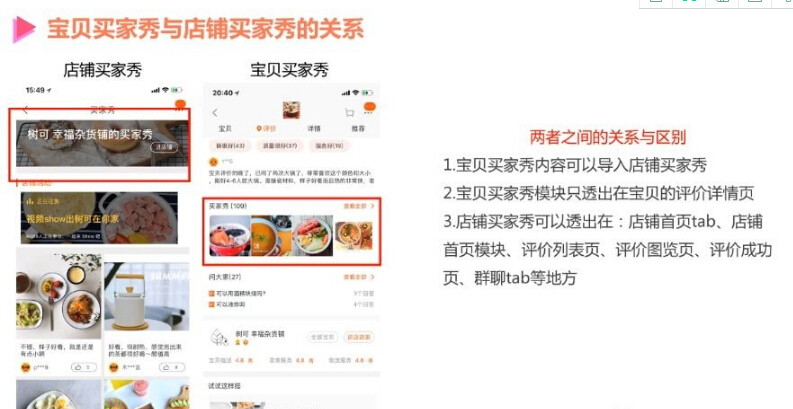The image size is (793, 409).
Task: Switch to the 宝贝 tab
Action: pyautogui.click(x=225, y=128)
